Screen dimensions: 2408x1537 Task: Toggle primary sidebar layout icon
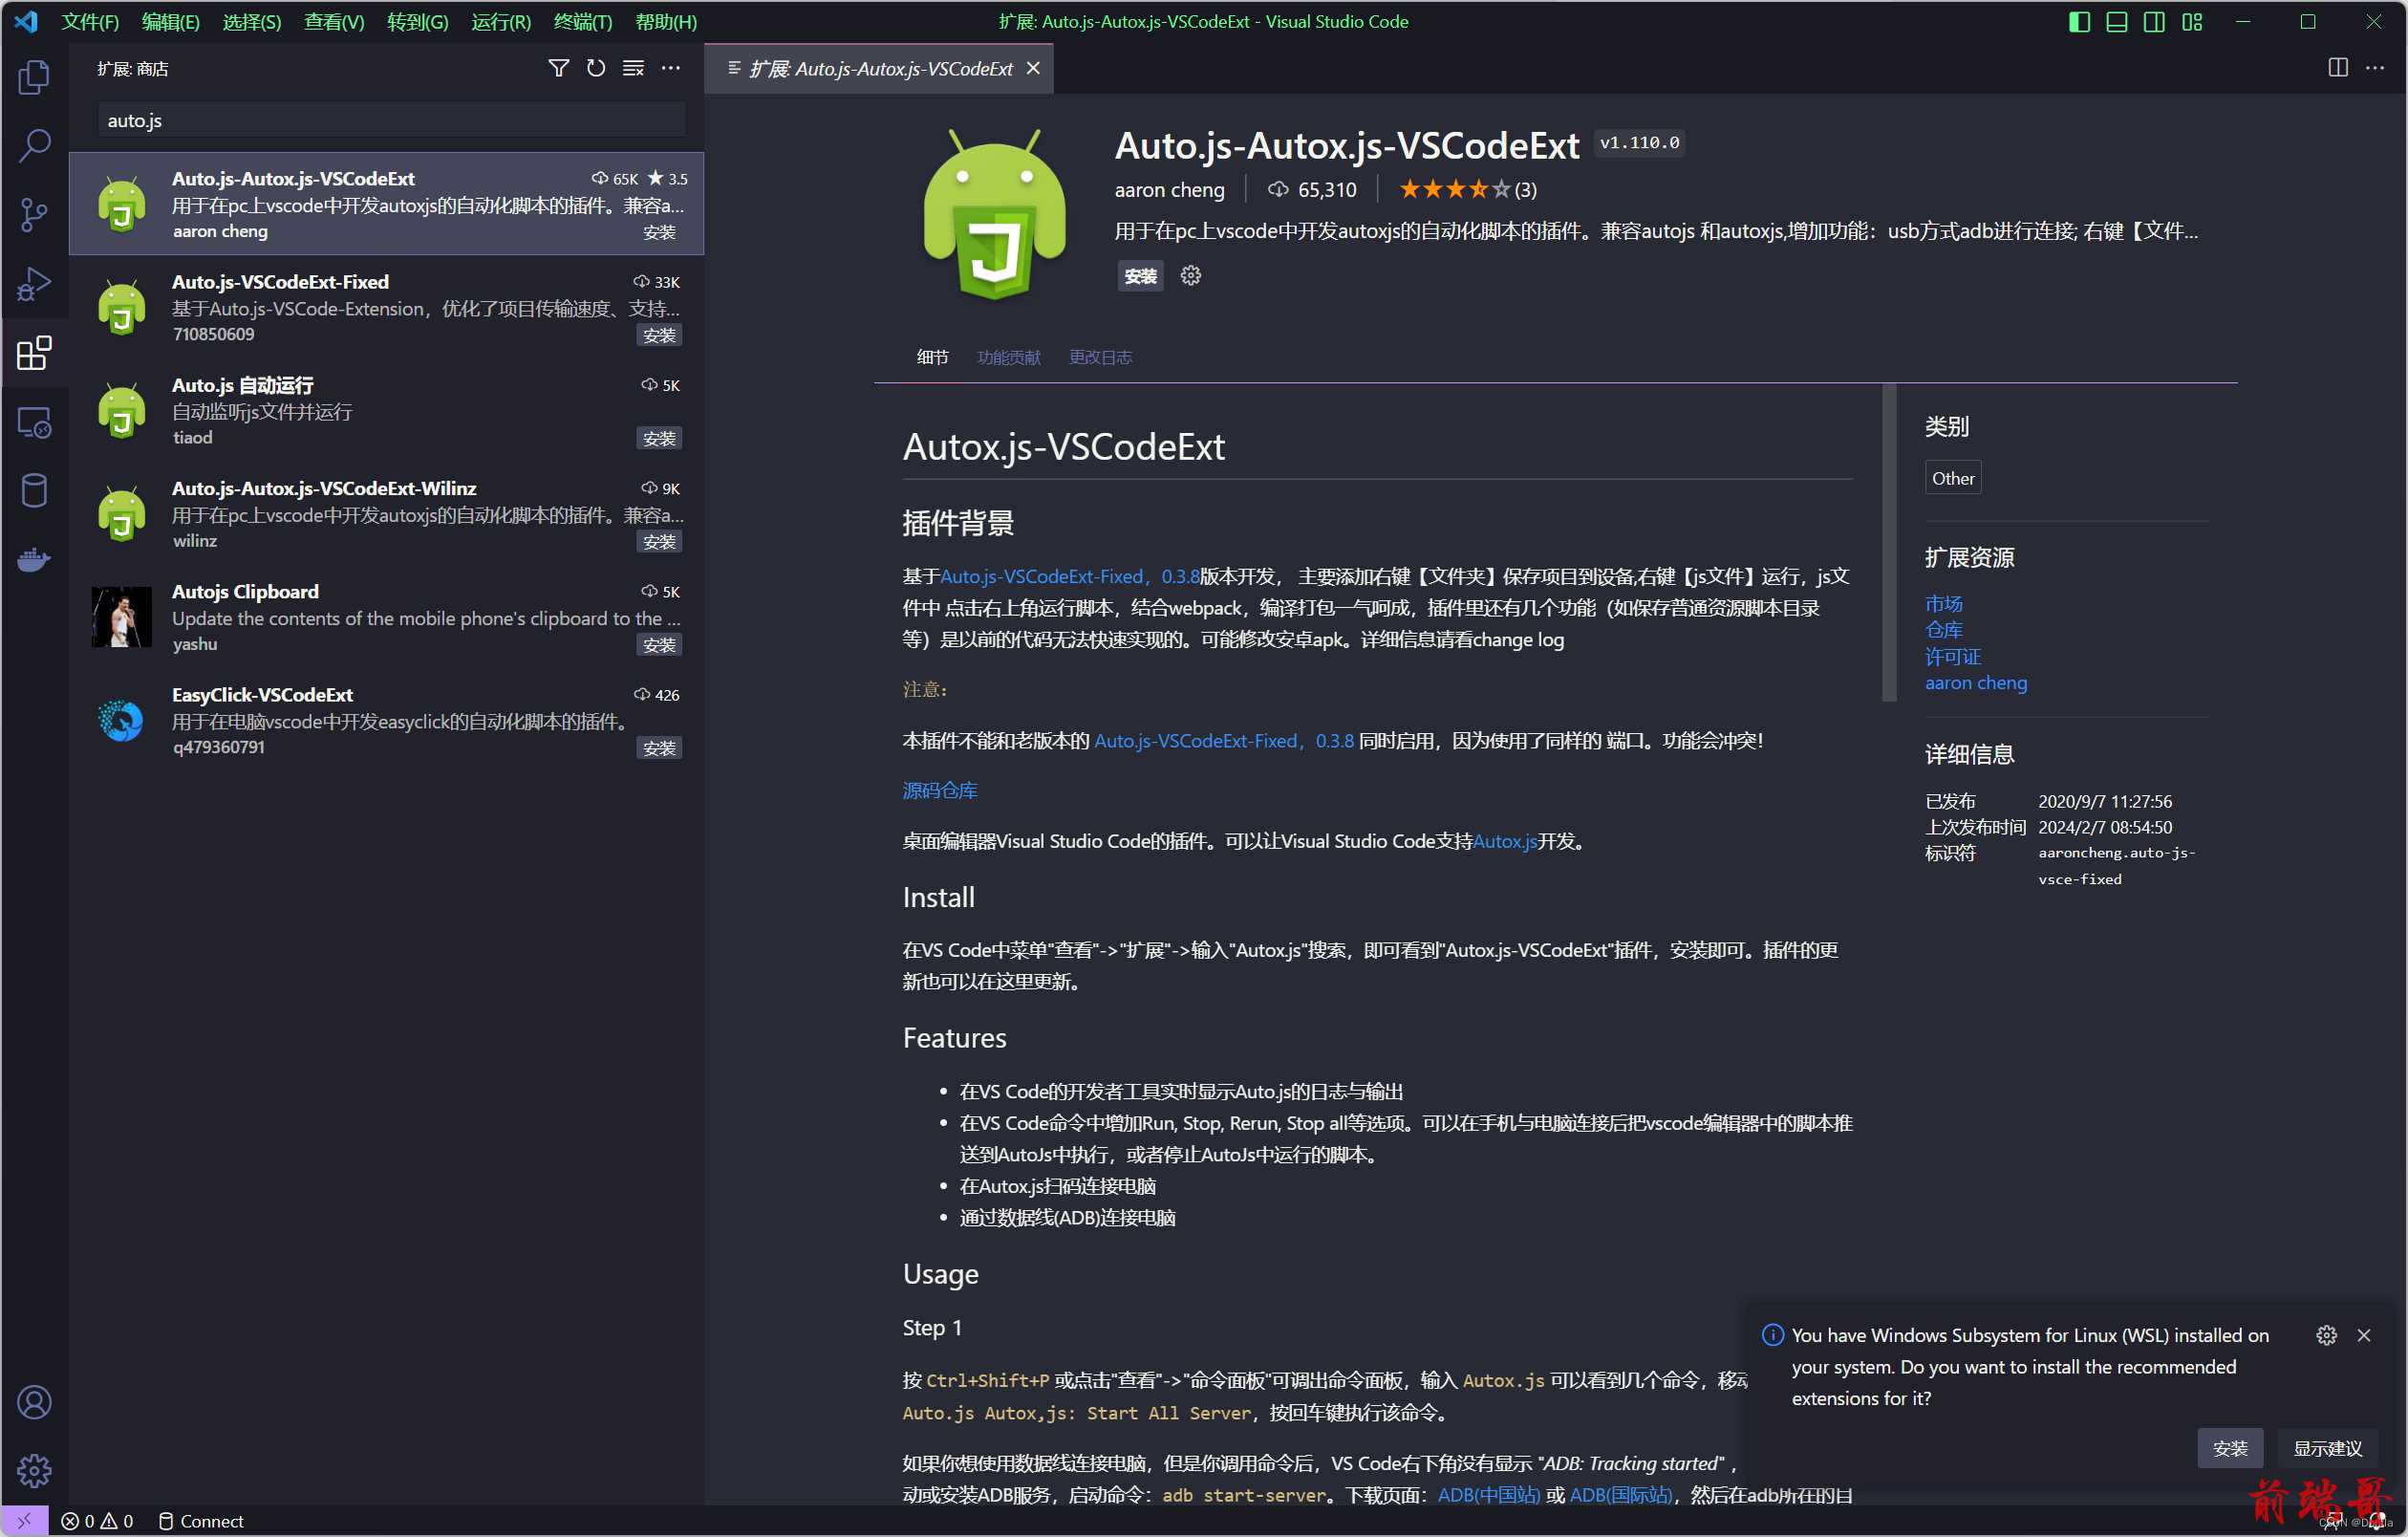2079,22
